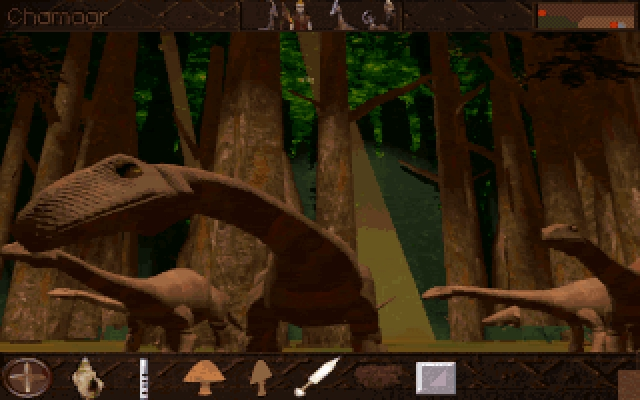Pick the dark brown stone lump
Screen dimensions: 640x400
point(379,377)
